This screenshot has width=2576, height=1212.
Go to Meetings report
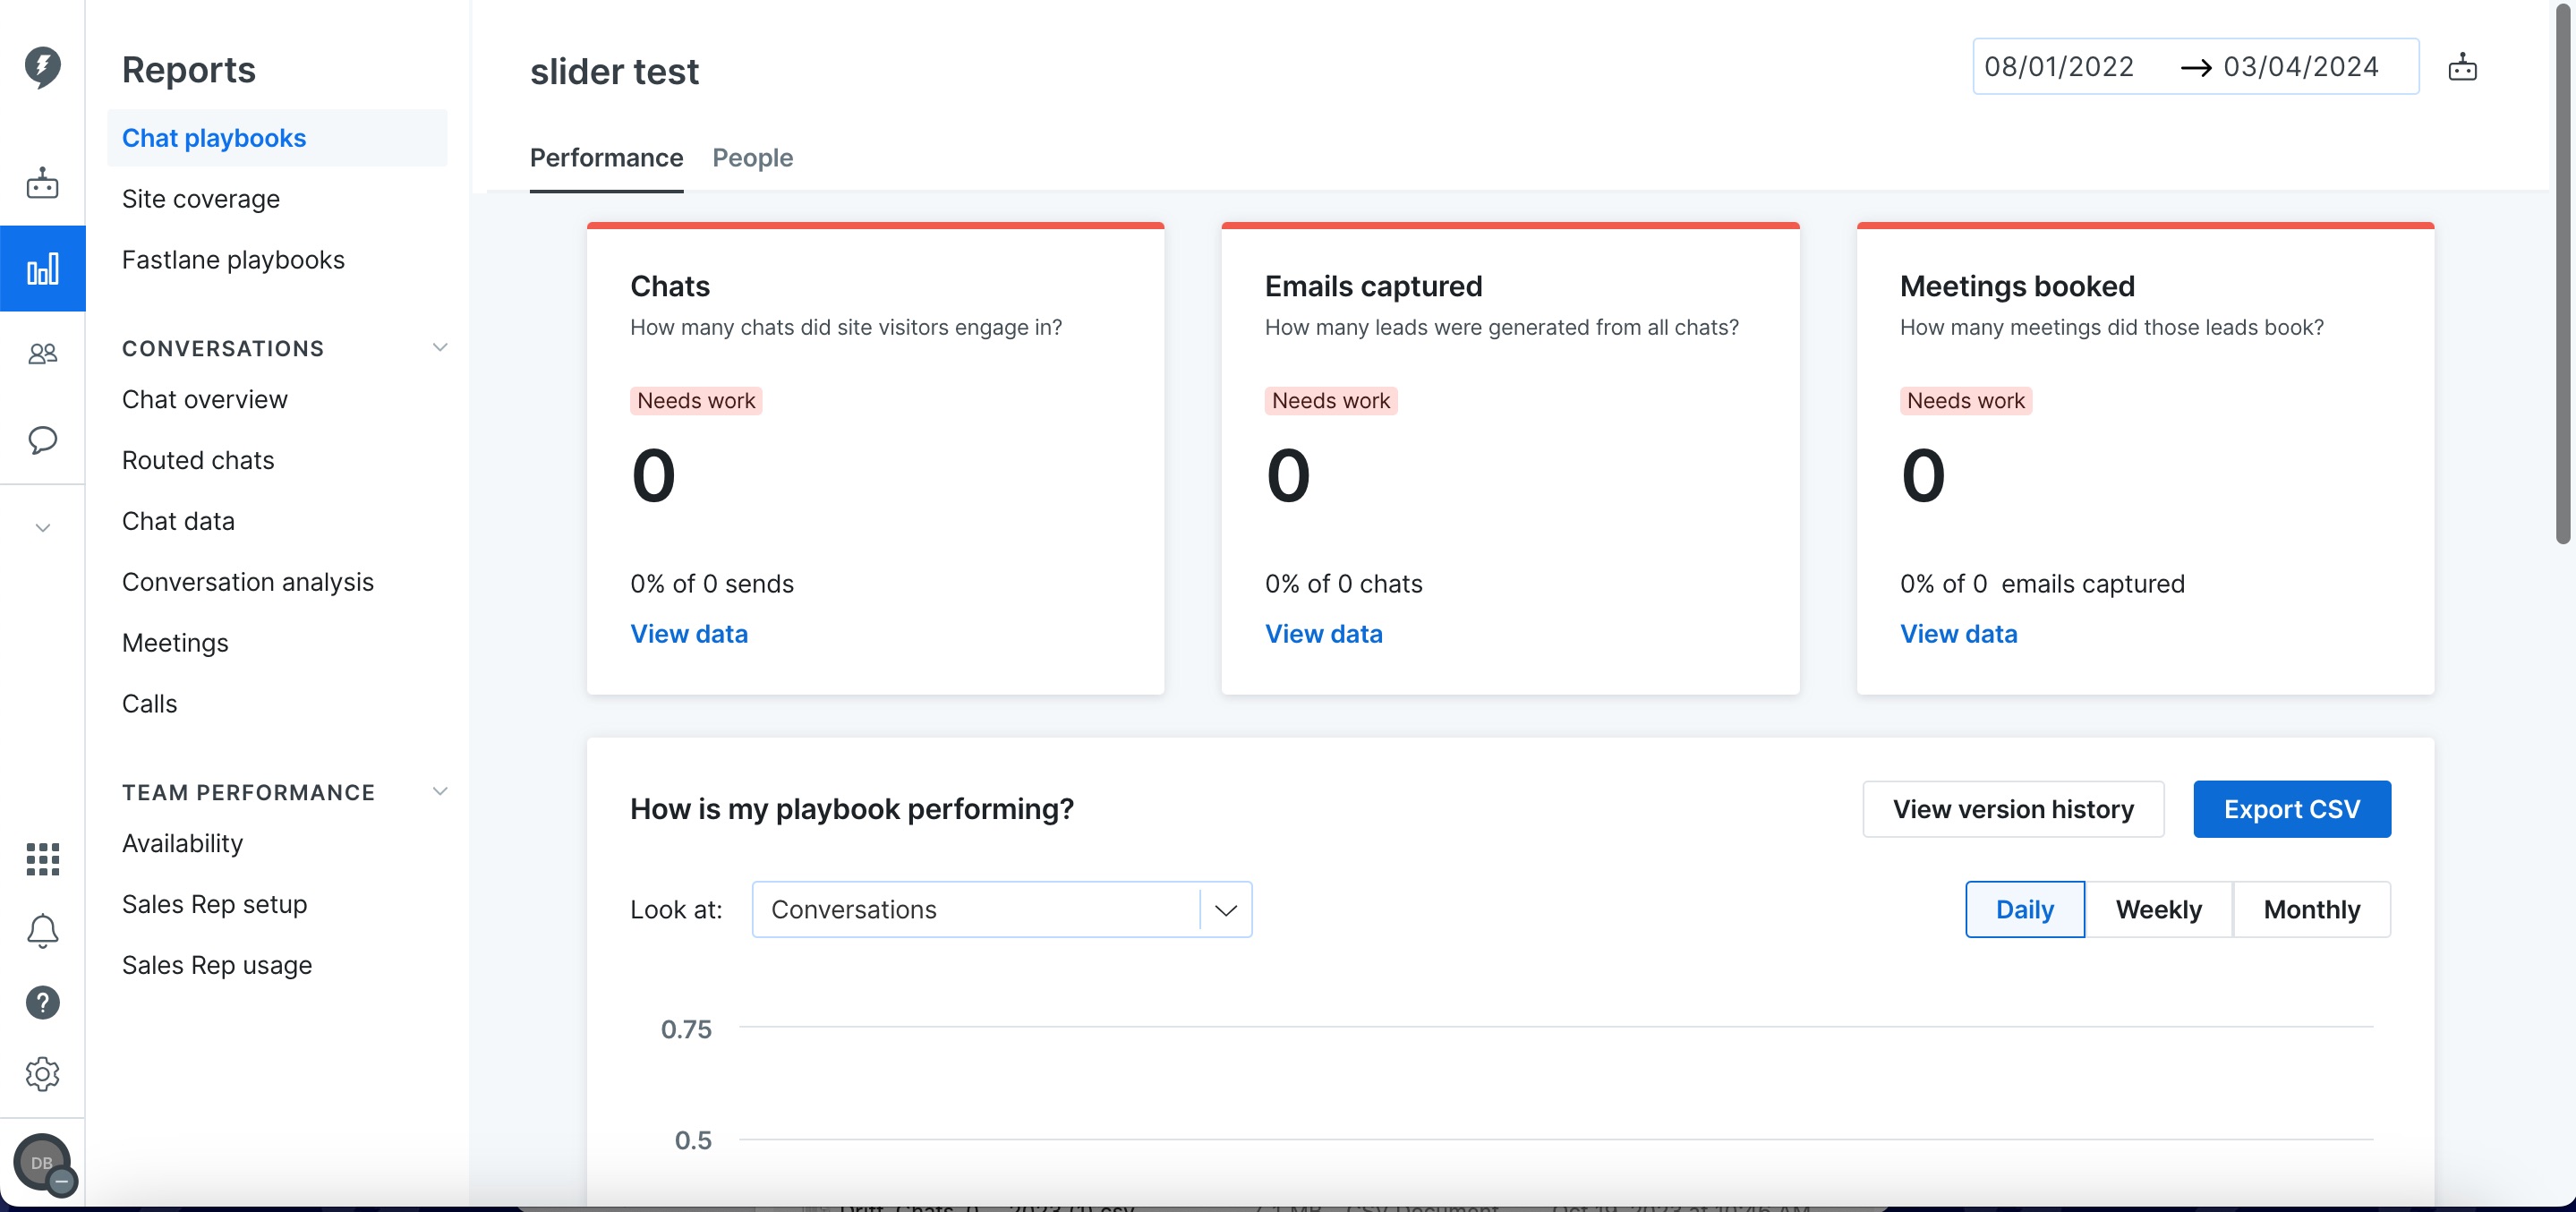175,643
